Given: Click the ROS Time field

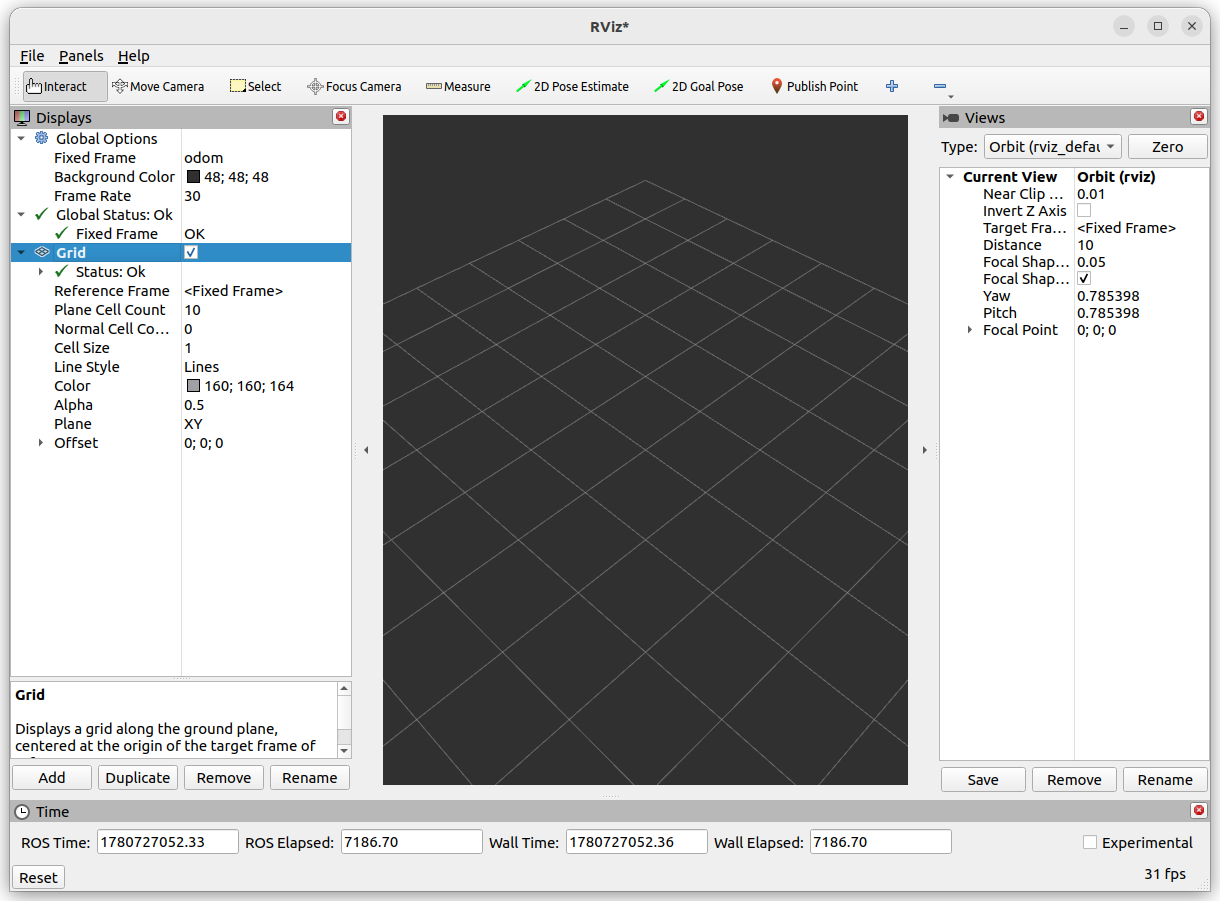Looking at the screenshot, I should pyautogui.click(x=168, y=842).
